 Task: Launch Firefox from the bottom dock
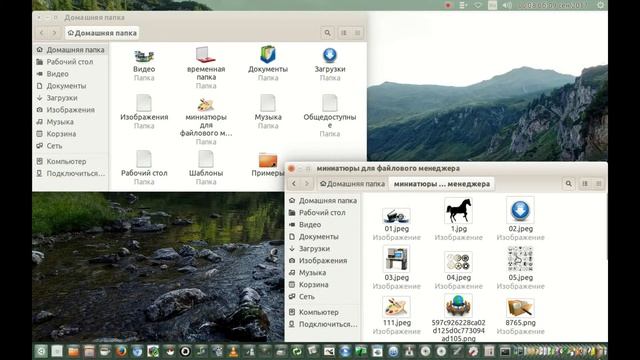[x=121, y=351]
